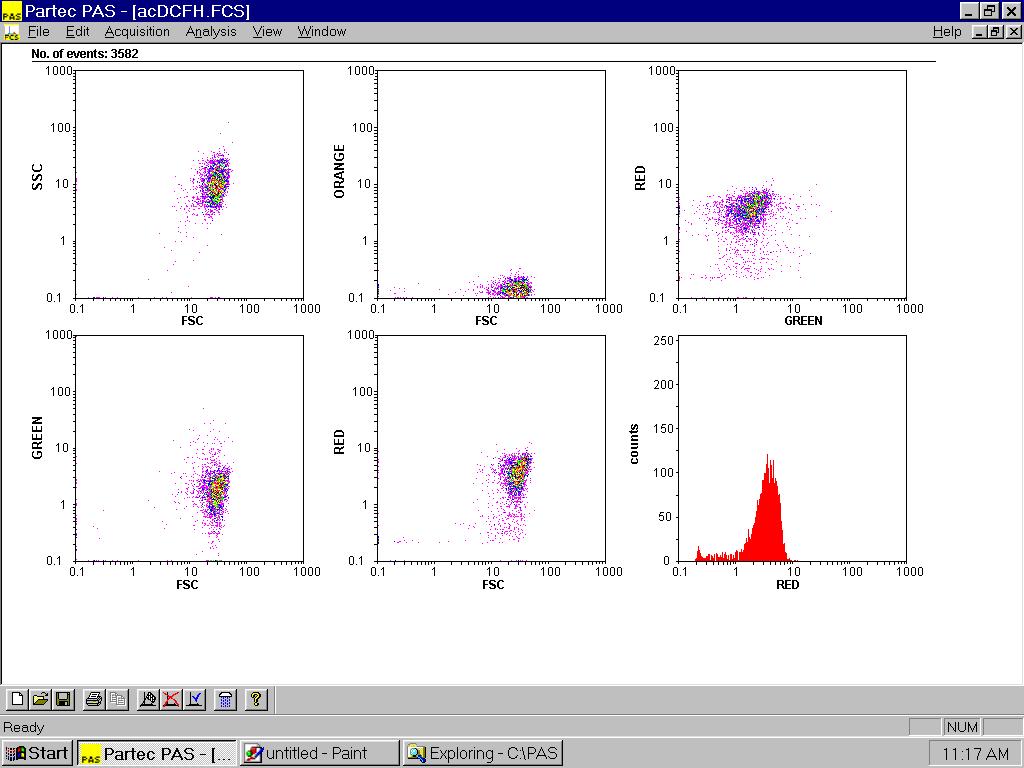This screenshot has height=768, width=1024.
Task: Print plots using the printer icon
Action: pyautogui.click(x=94, y=700)
